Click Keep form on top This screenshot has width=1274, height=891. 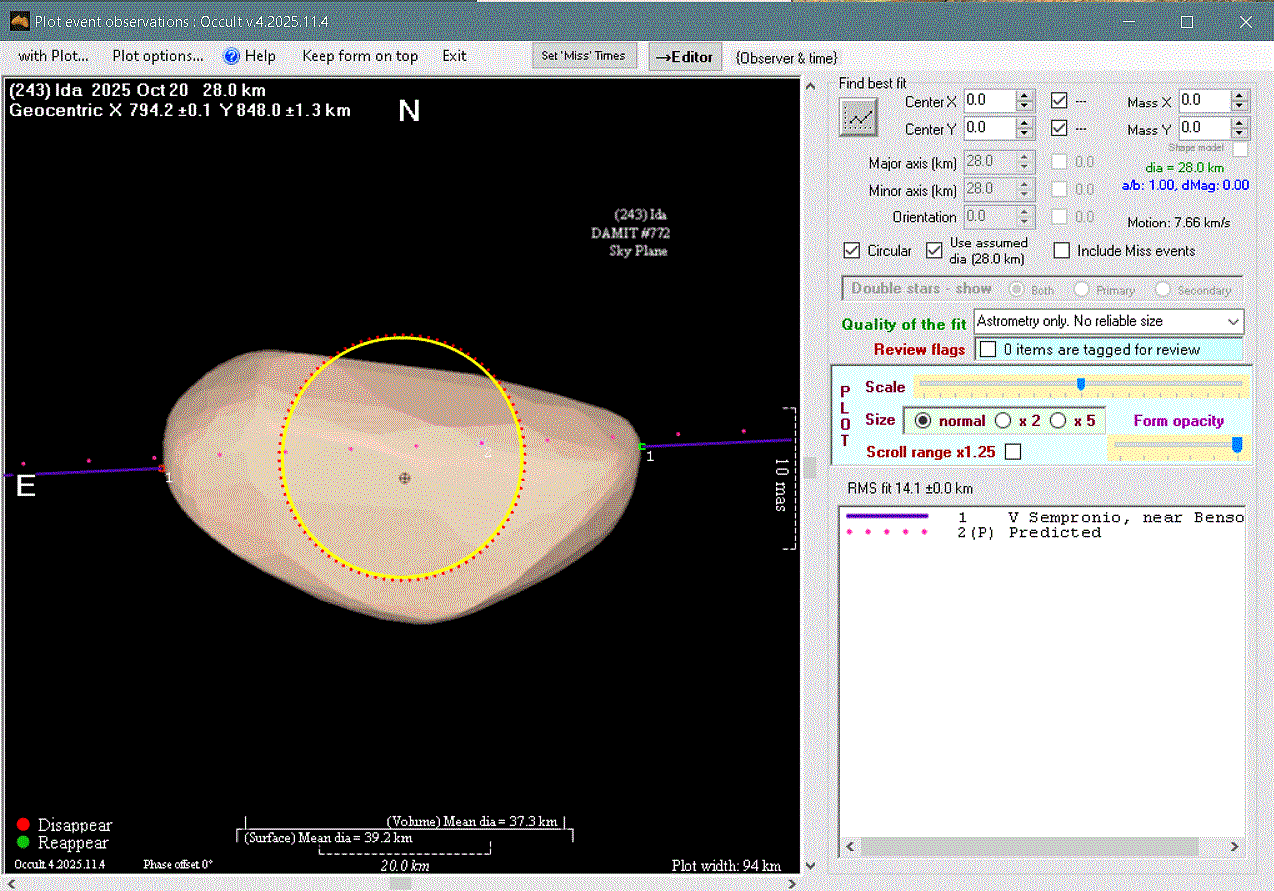pyautogui.click(x=360, y=56)
